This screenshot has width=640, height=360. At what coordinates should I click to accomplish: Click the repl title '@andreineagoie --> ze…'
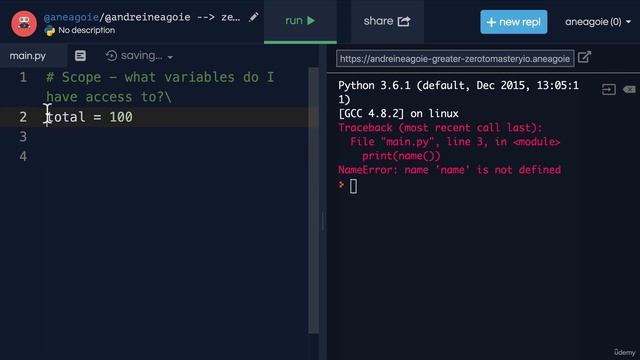pos(172,17)
